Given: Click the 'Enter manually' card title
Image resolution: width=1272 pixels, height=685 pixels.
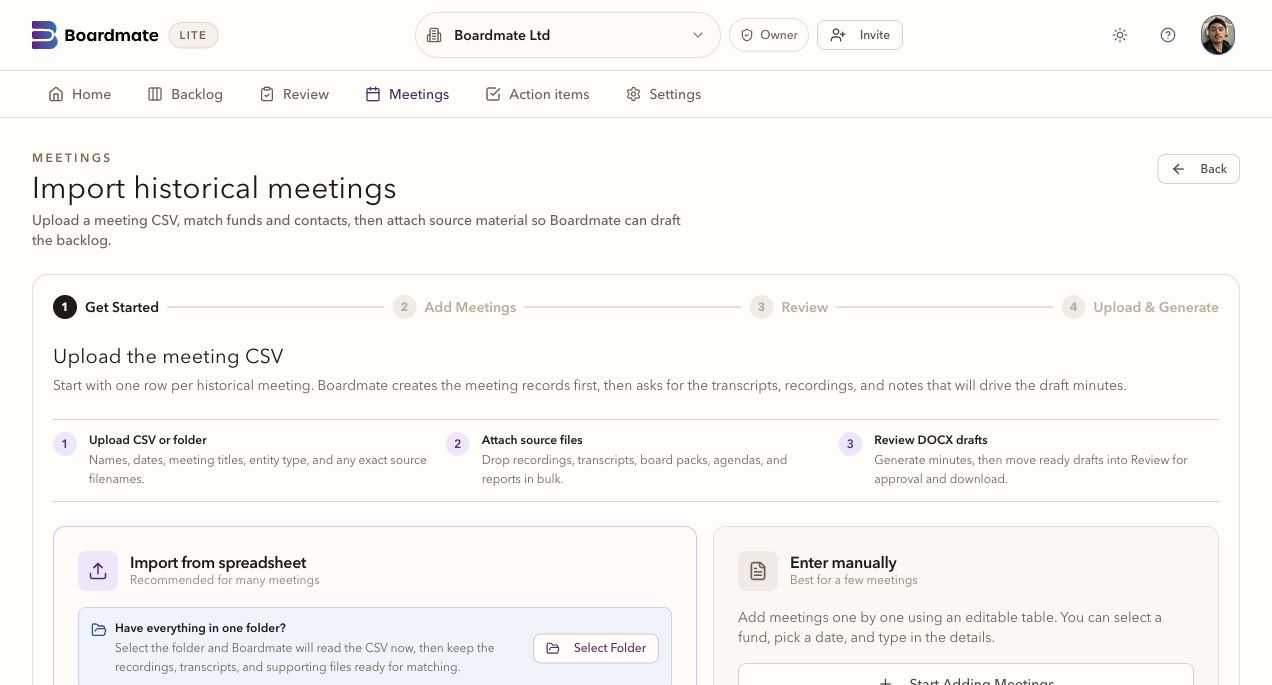Looking at the screenshot, I should click(843, 563).
